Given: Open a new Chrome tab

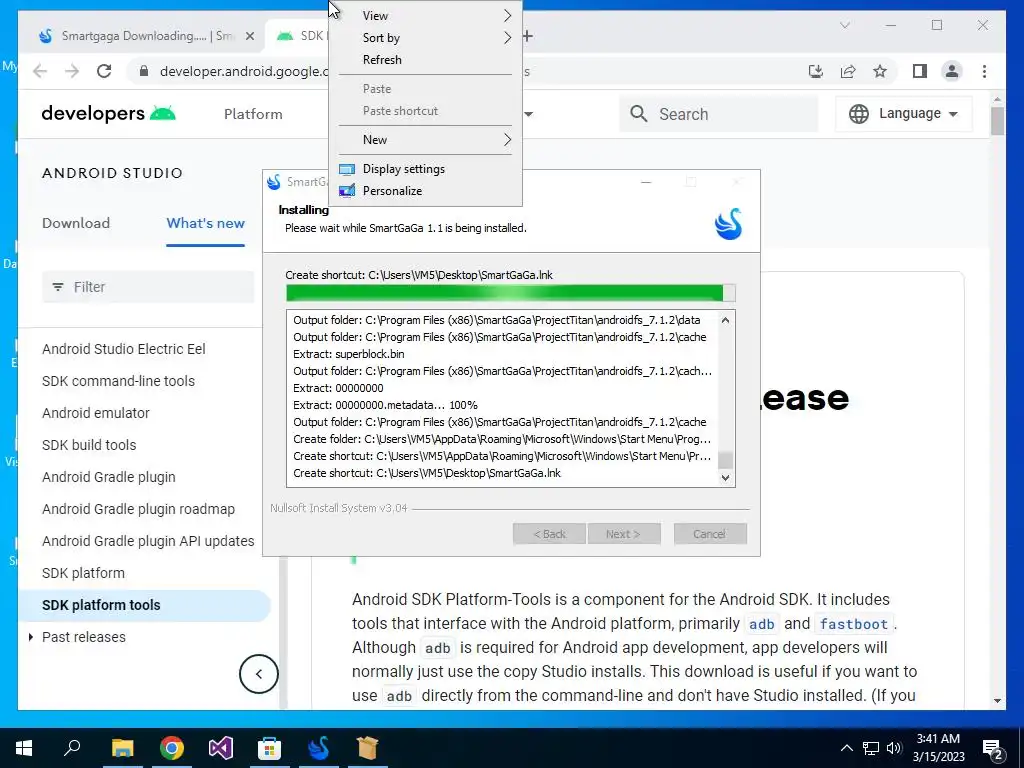Looking at the screenshot, I should [x=528, y=36].
